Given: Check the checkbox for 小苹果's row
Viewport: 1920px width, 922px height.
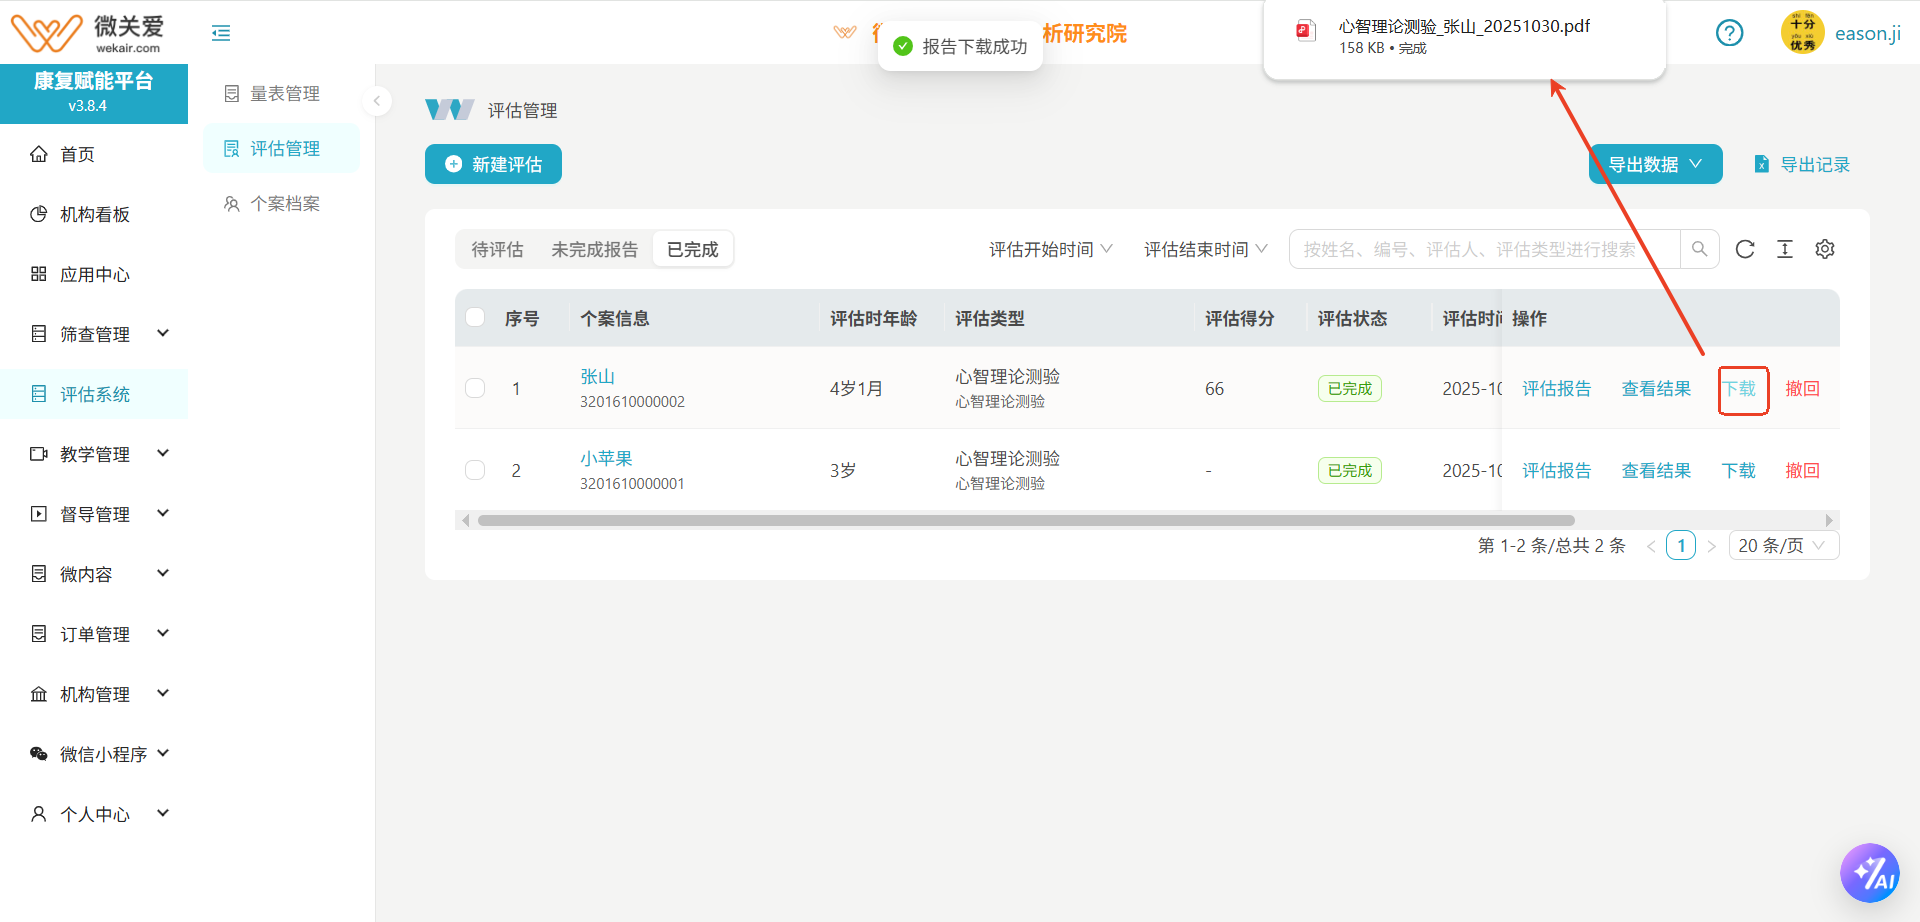Looking at the screenshot, I should (x=475, y=470).
